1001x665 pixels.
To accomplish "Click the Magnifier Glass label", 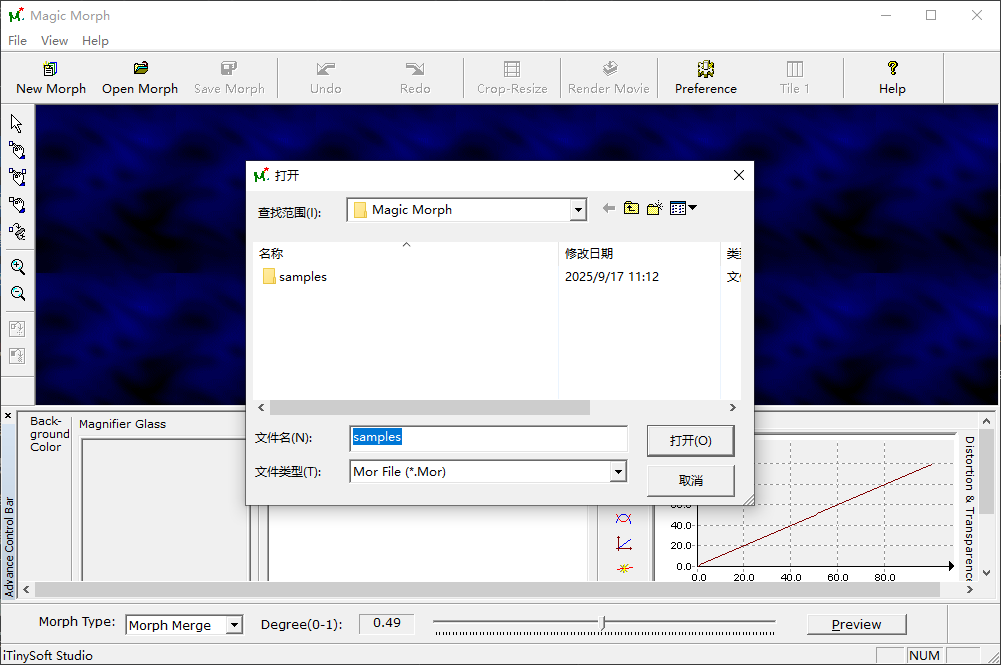I will [x=123, y=424].
